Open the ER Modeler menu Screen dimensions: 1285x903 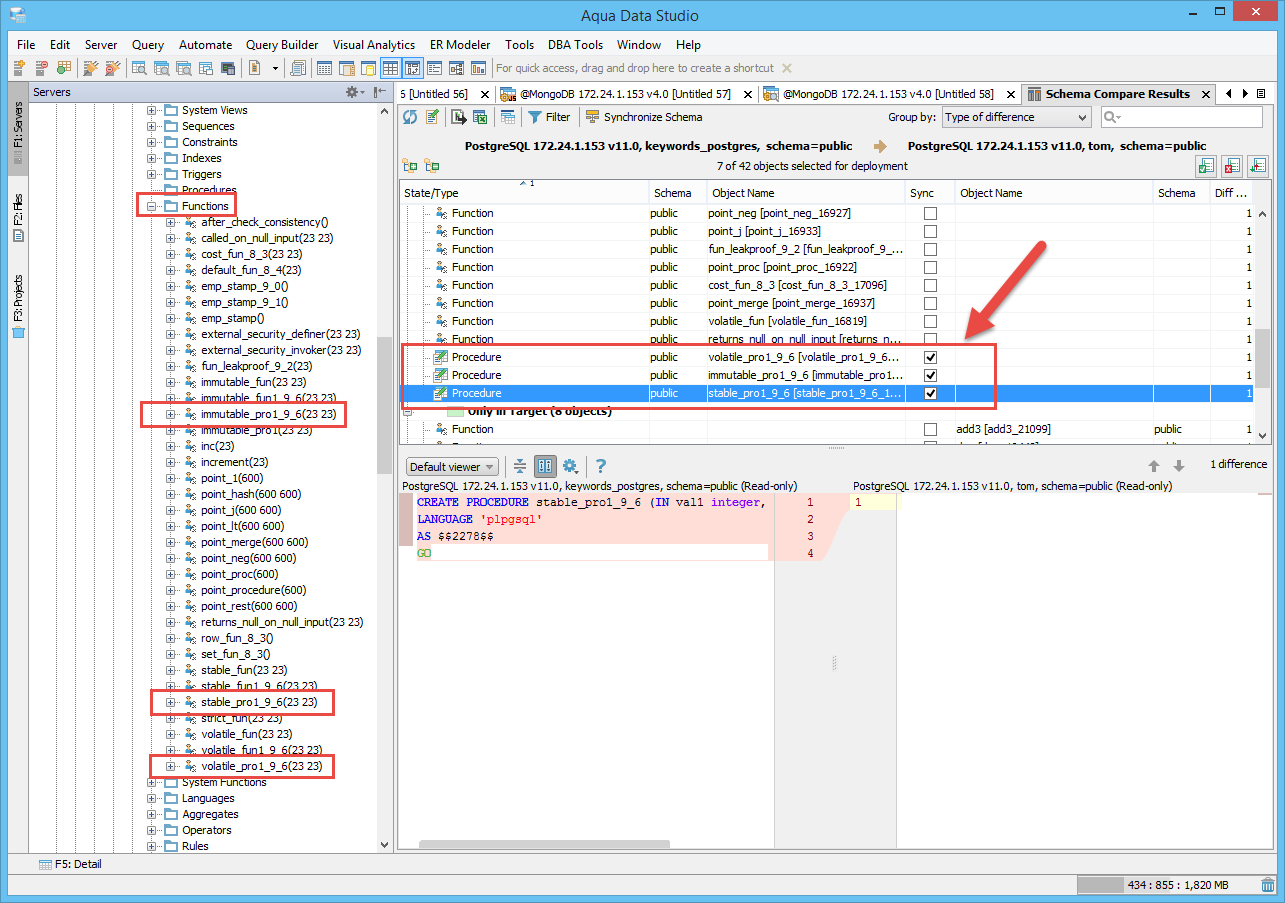coord(460,45)
